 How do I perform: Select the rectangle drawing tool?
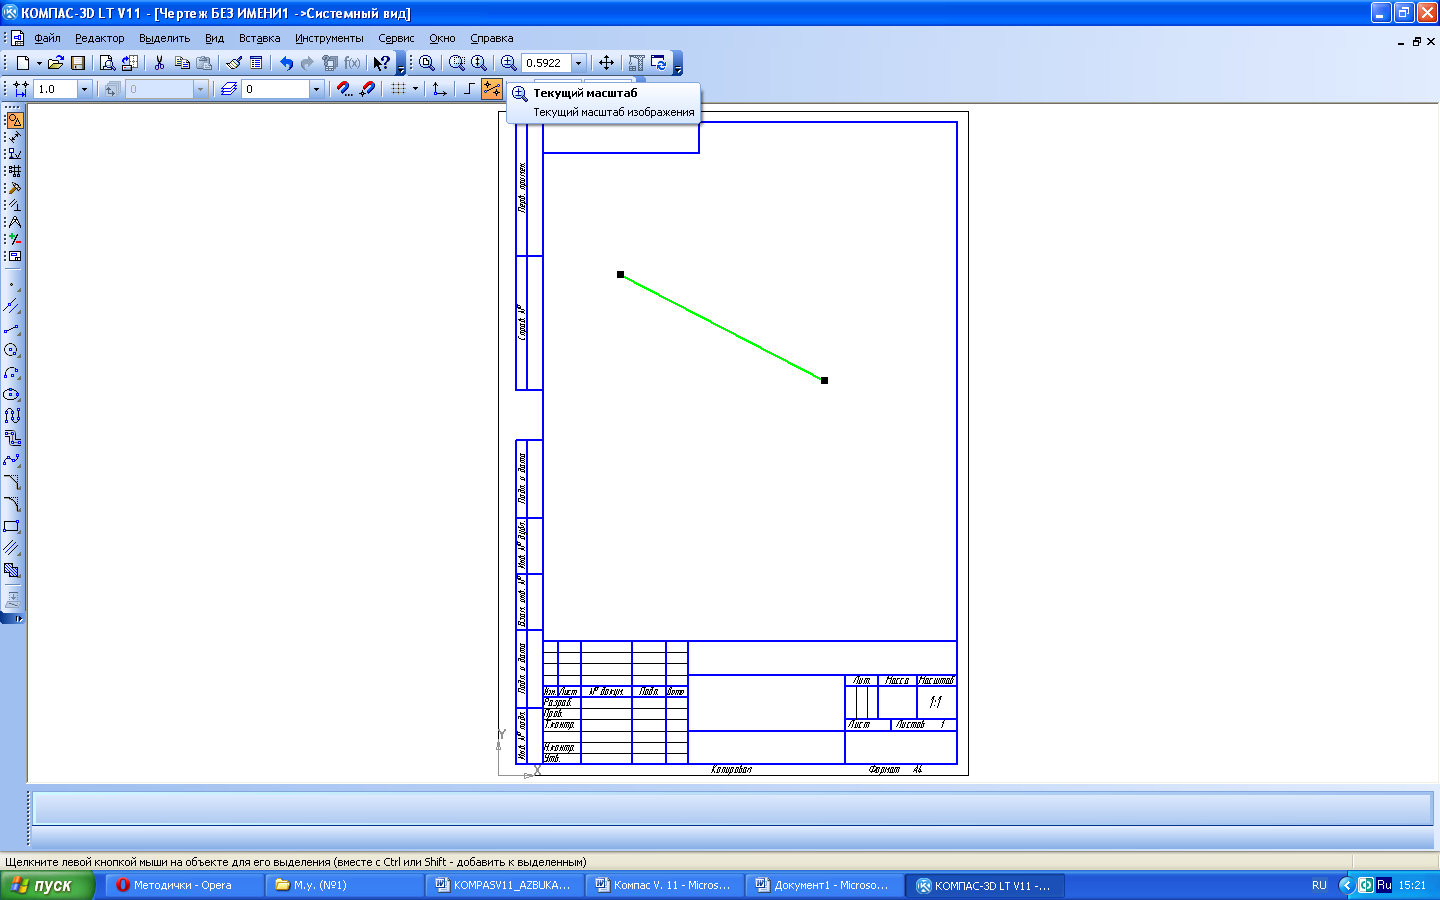tap(12, 526)
